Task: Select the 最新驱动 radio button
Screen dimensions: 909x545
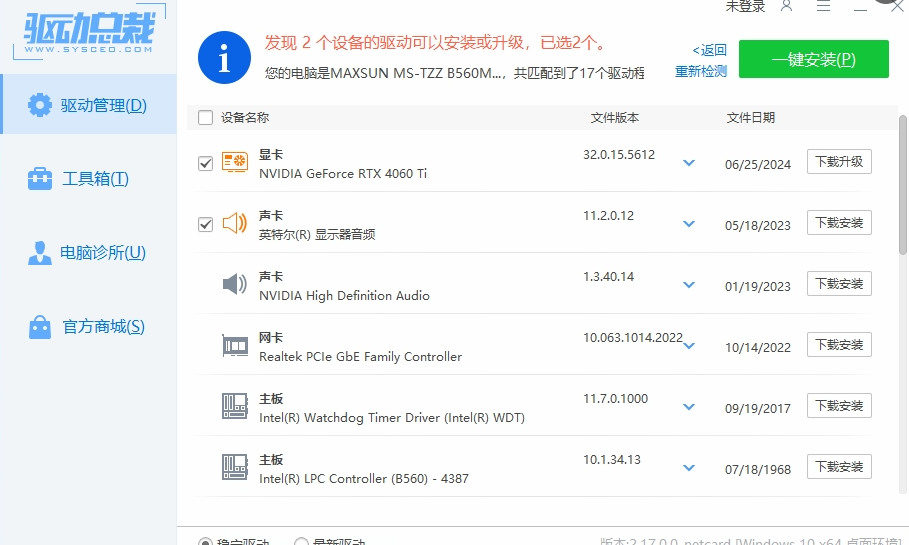Action: 301,543
